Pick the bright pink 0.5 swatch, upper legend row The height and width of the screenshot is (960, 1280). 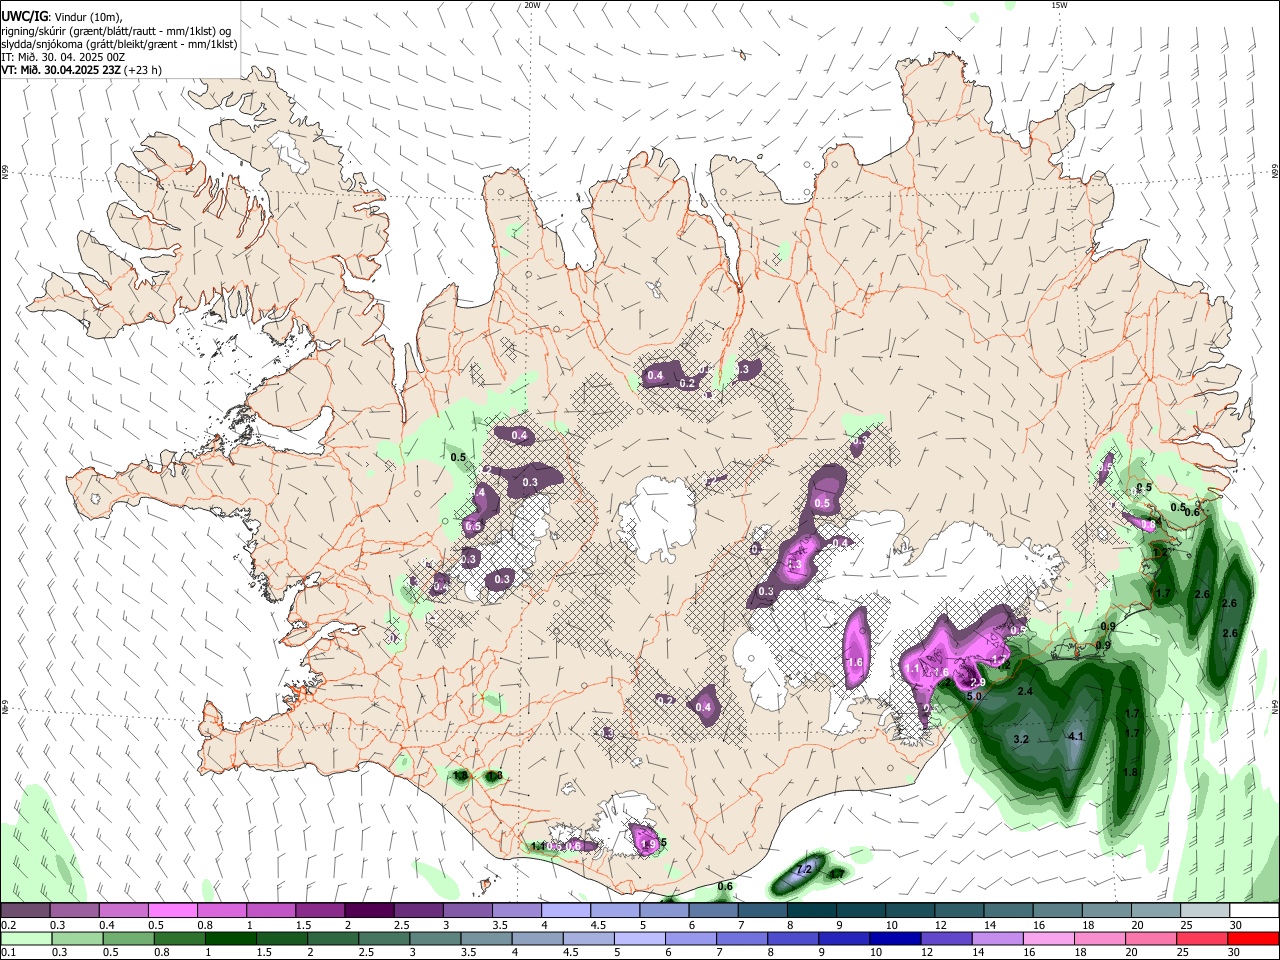(172, 911)
